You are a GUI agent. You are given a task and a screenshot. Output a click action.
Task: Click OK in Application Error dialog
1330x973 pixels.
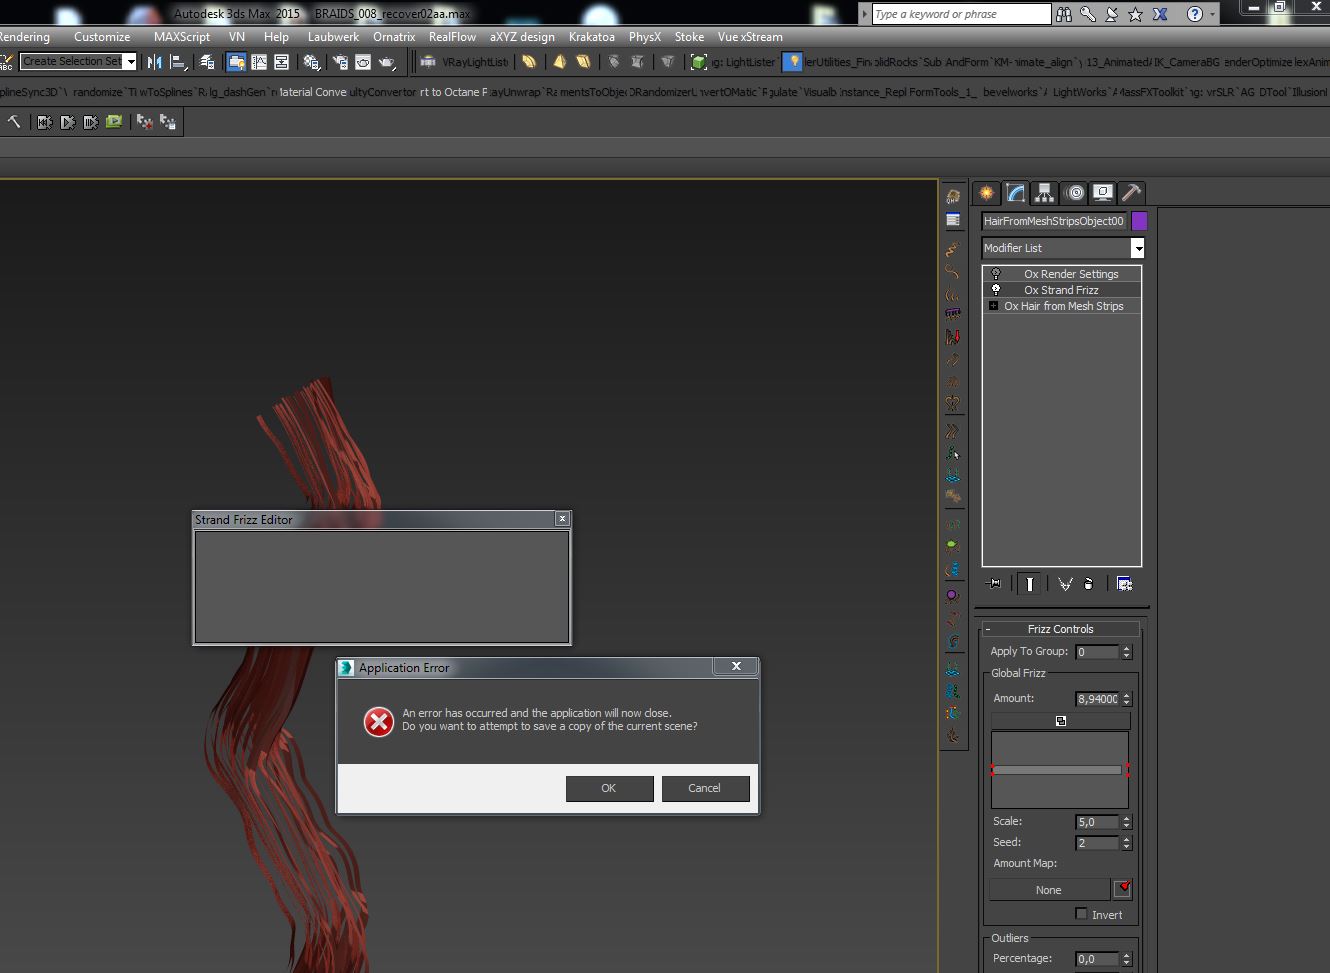608,788
